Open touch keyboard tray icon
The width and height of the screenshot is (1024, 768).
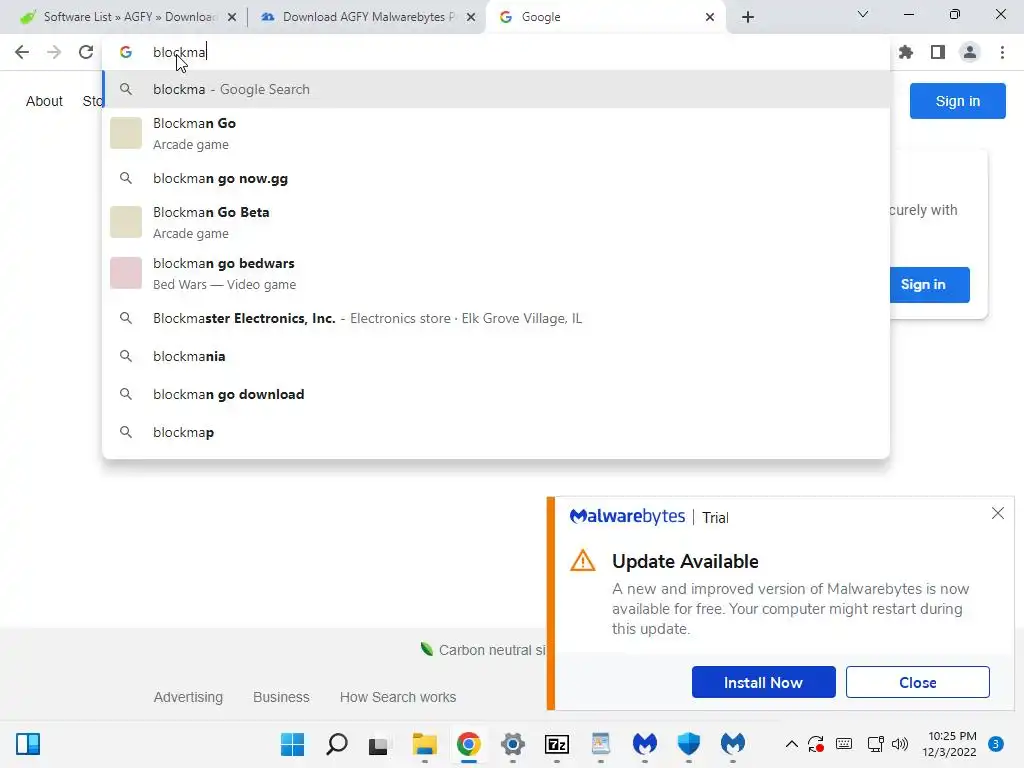pyautogui.click(x=844, y=744)
